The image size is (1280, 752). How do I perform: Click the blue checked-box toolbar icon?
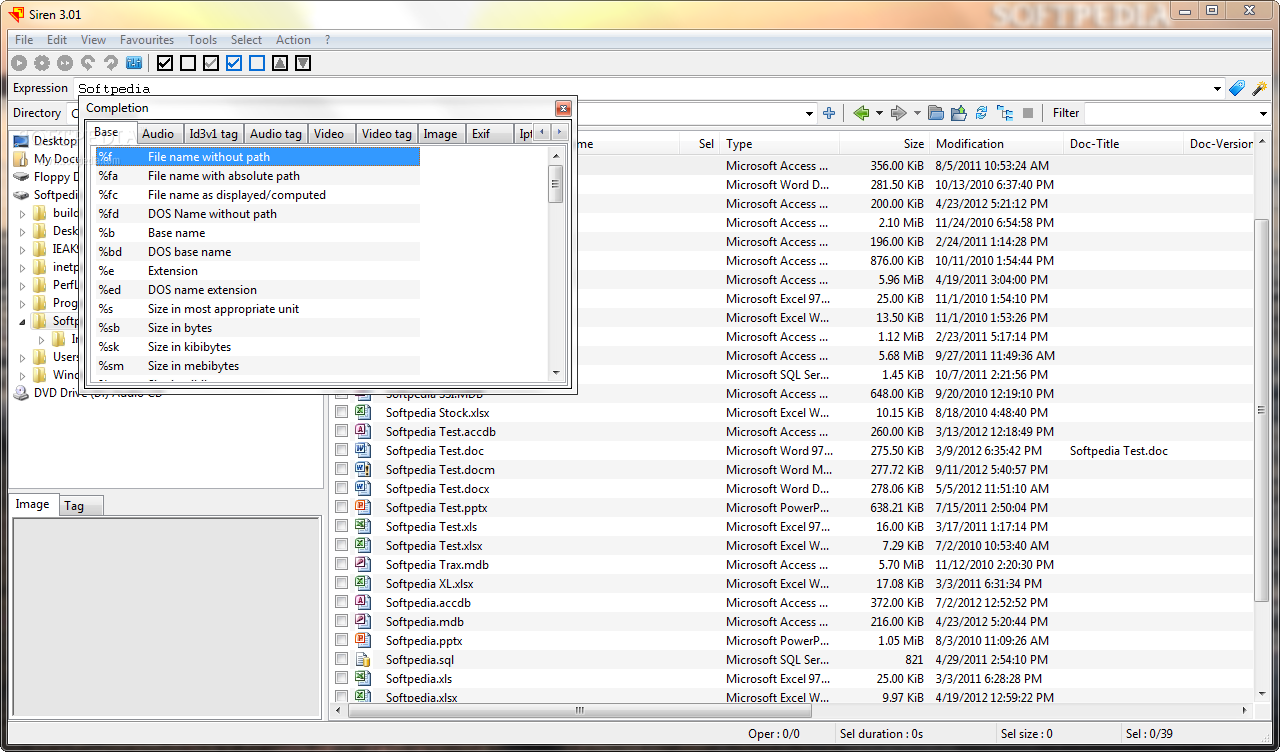234,63
